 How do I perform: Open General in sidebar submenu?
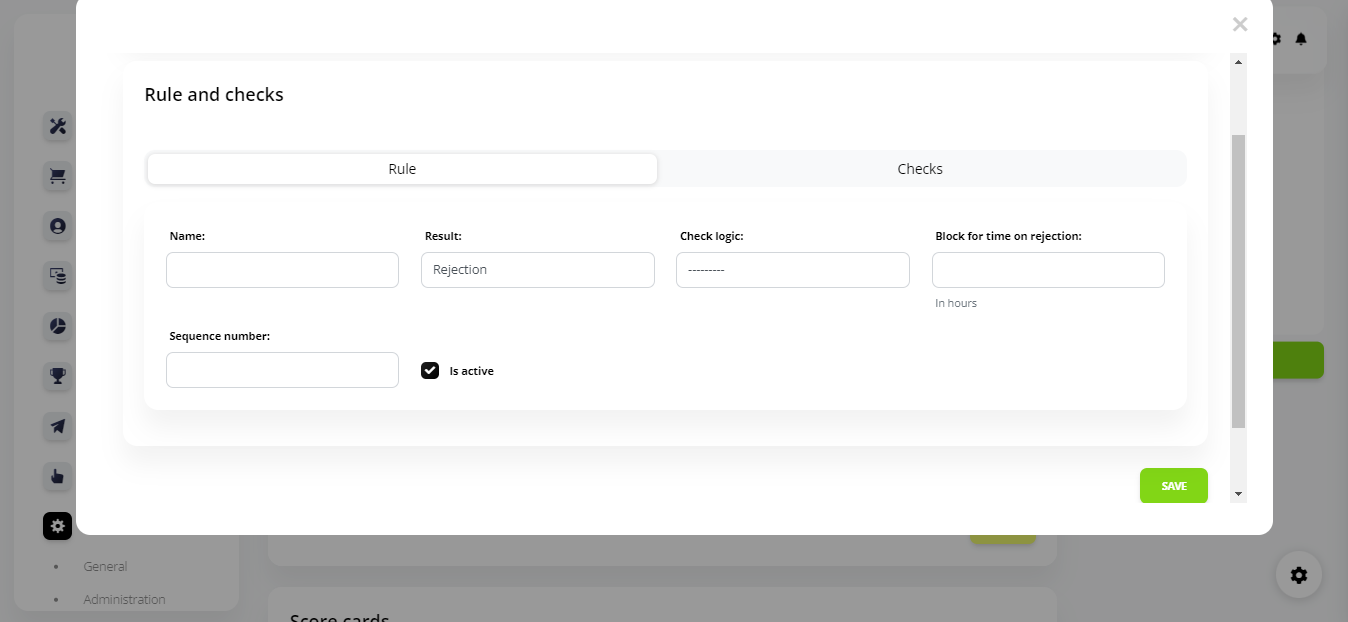105,566
